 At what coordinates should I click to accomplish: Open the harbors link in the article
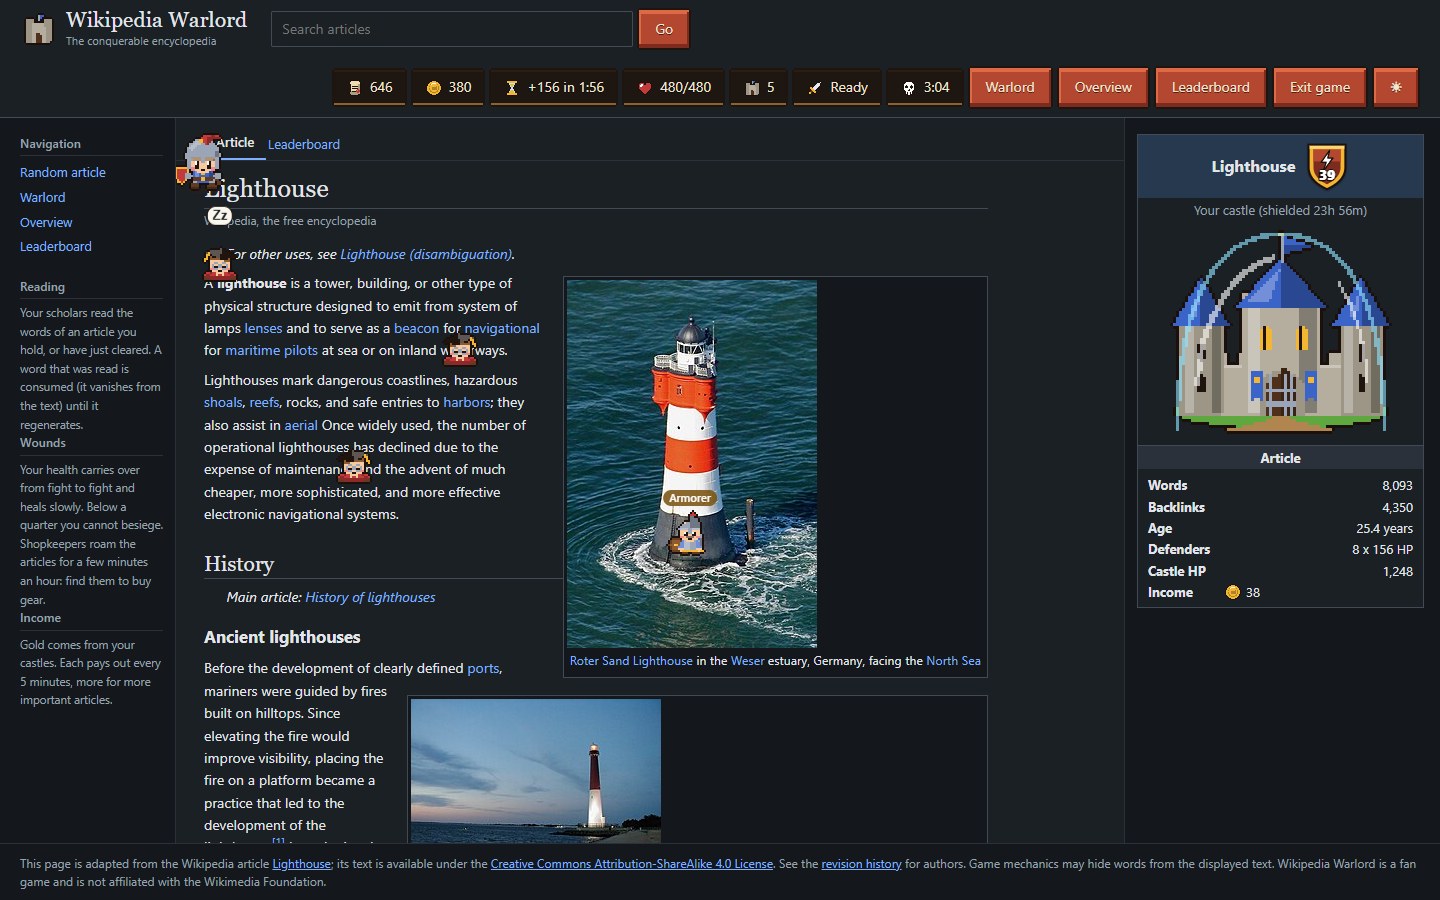pos(467,402)
